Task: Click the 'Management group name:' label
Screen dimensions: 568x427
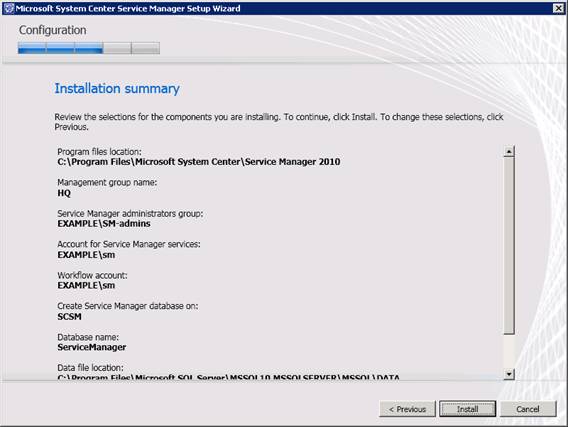Action: point(107,183)
